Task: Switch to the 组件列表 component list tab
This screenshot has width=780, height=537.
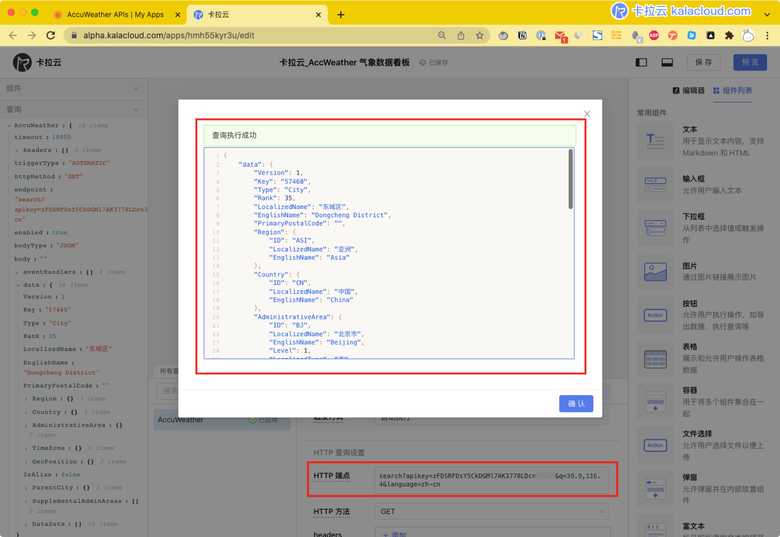Action: point(732,90)
